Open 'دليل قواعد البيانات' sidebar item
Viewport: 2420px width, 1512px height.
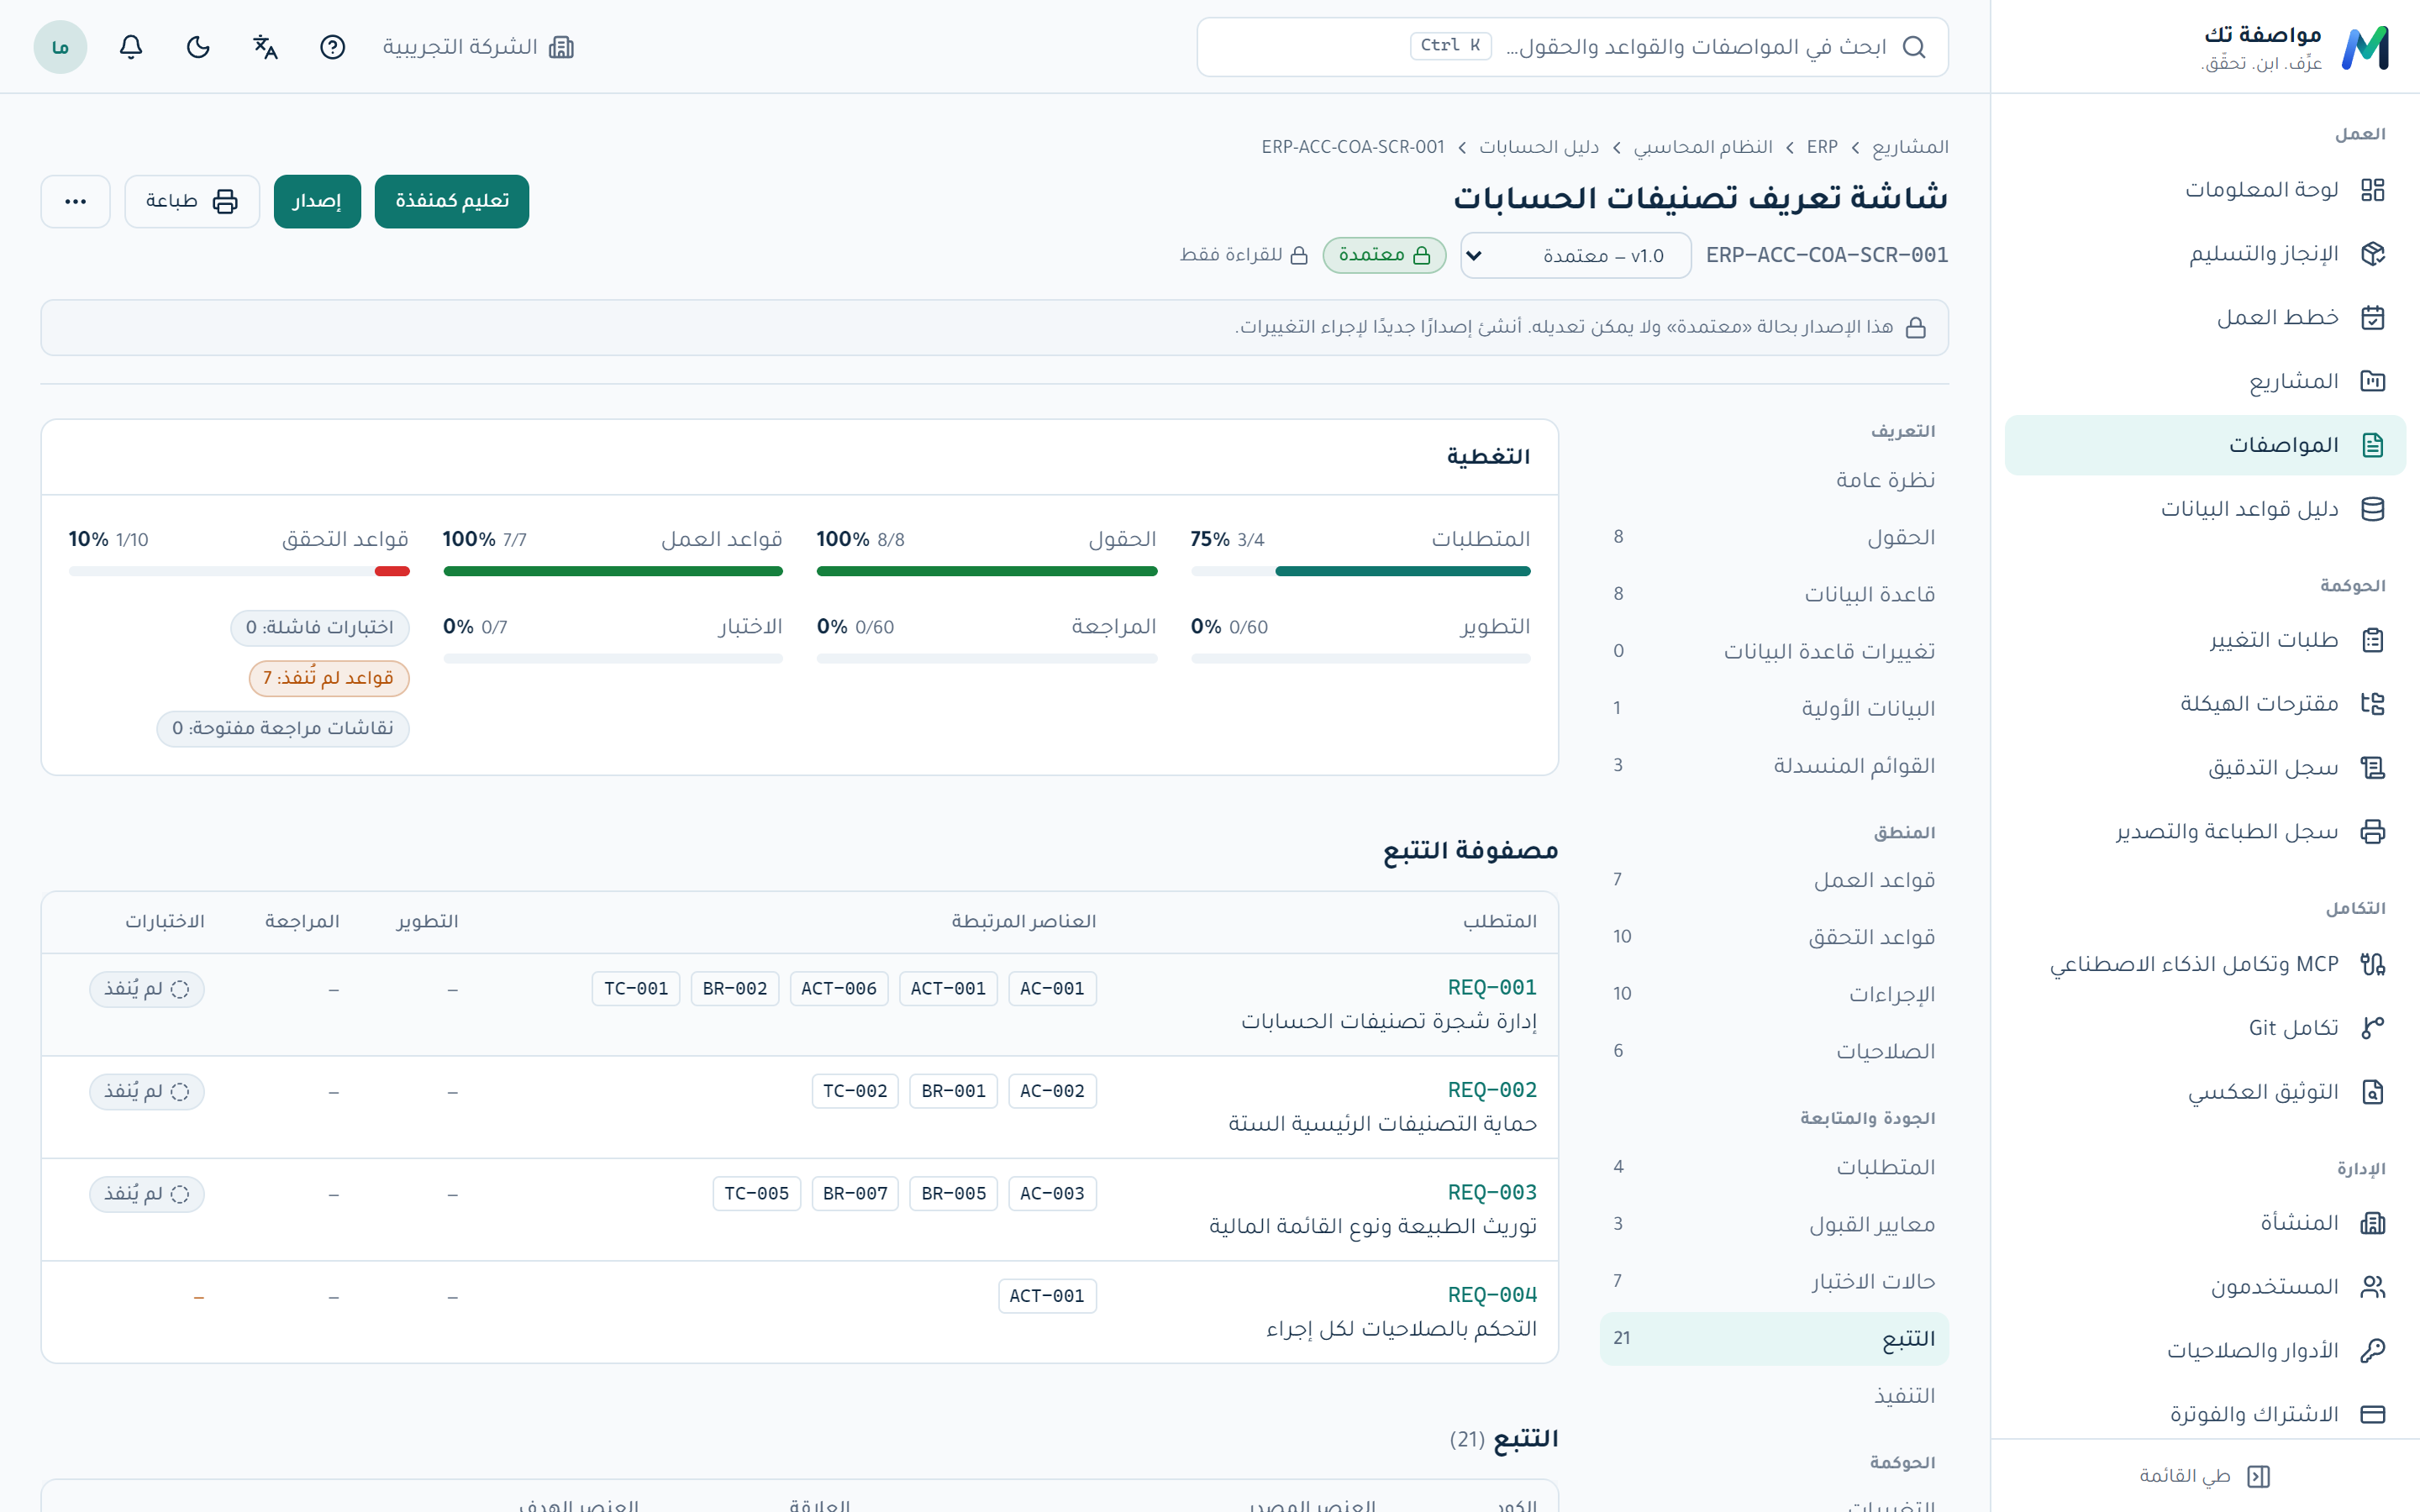click(2205, 509)
